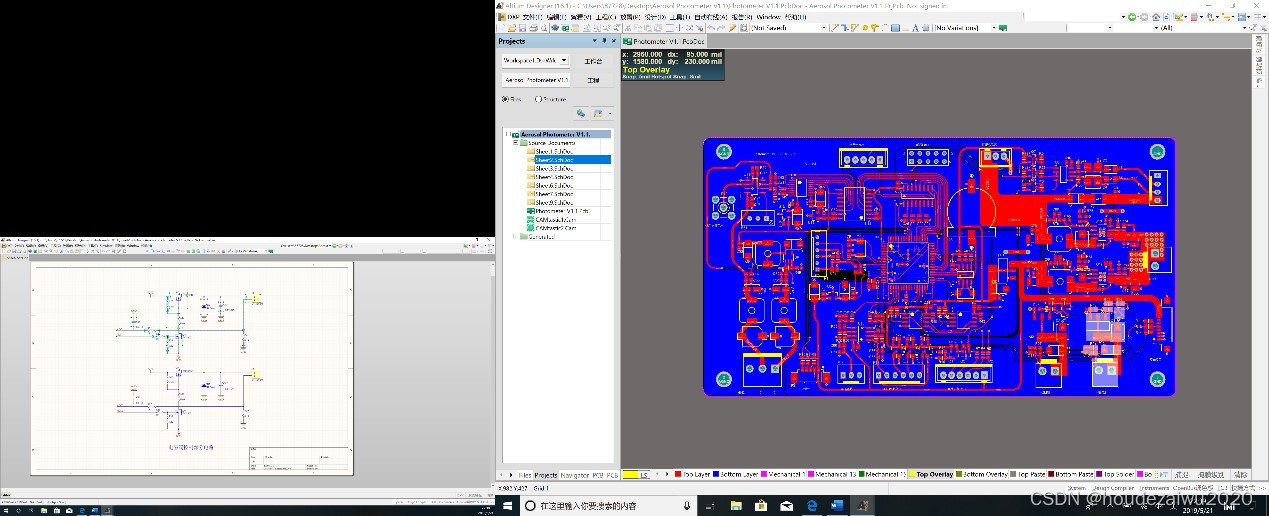Select the Top Paste layer tab
Viewport: 1269px width, 516px height.
point(1028,474)
